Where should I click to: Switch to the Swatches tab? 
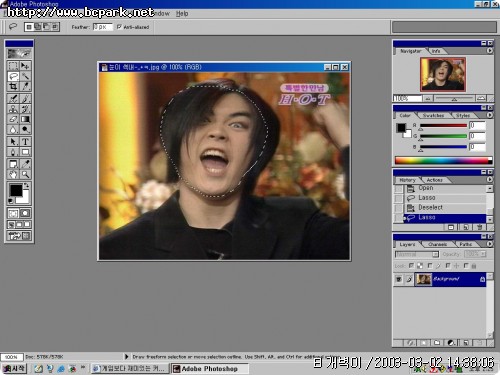433,115
